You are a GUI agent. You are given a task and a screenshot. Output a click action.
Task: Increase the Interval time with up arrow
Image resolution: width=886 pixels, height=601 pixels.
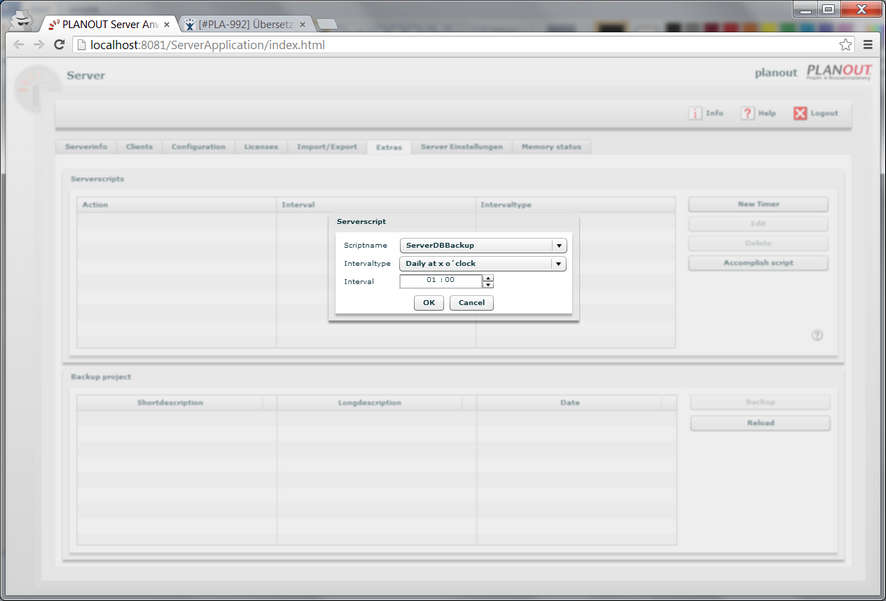point(488,278)
